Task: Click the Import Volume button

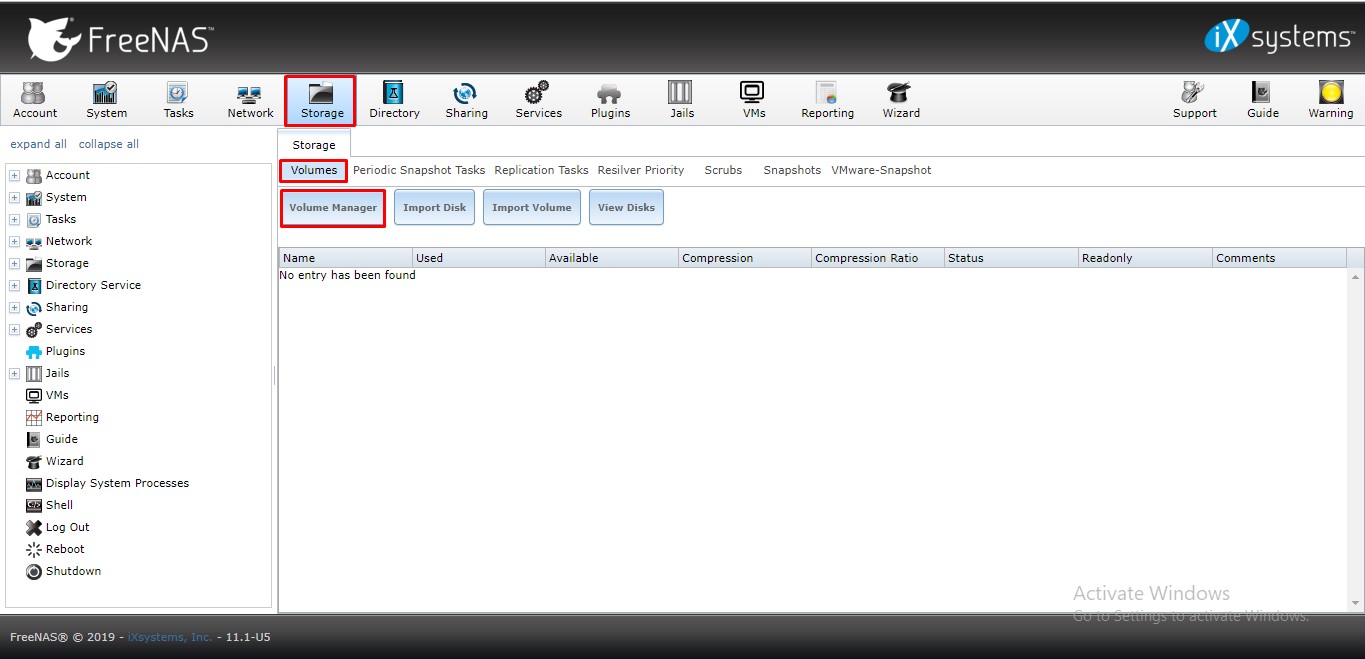Action: (532, 208)
